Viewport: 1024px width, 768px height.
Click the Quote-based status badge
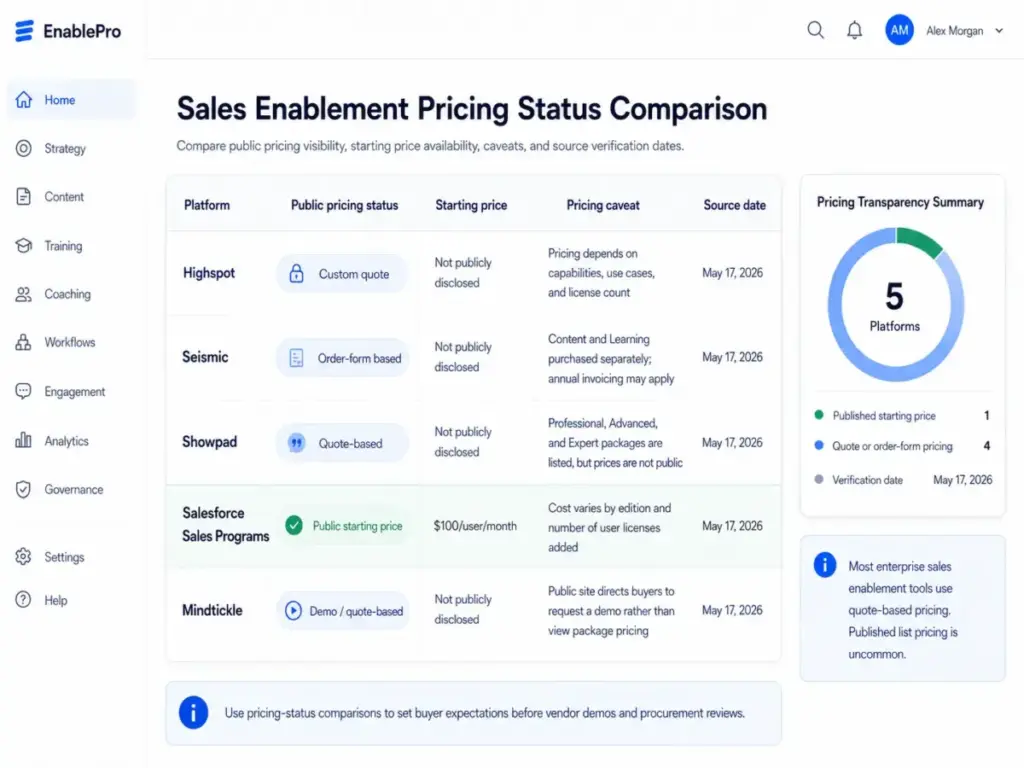[x=342, y=443]
